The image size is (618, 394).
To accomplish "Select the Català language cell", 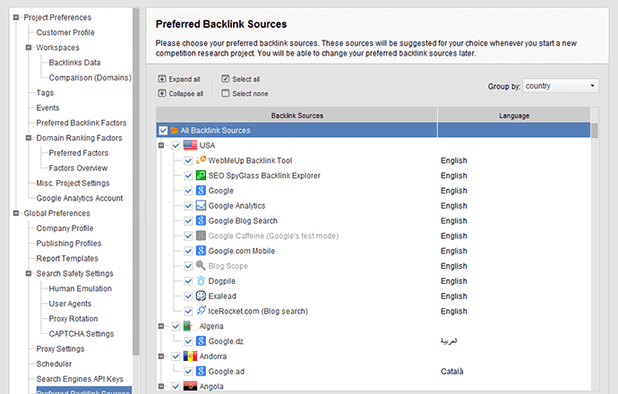I will click(452, 371).
